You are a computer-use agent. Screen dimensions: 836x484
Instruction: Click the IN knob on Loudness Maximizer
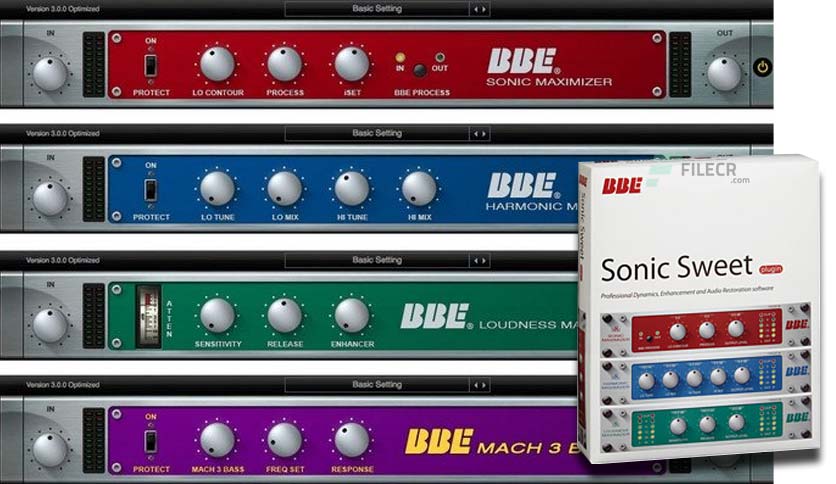pyautogui.click(x=50, y=325)
